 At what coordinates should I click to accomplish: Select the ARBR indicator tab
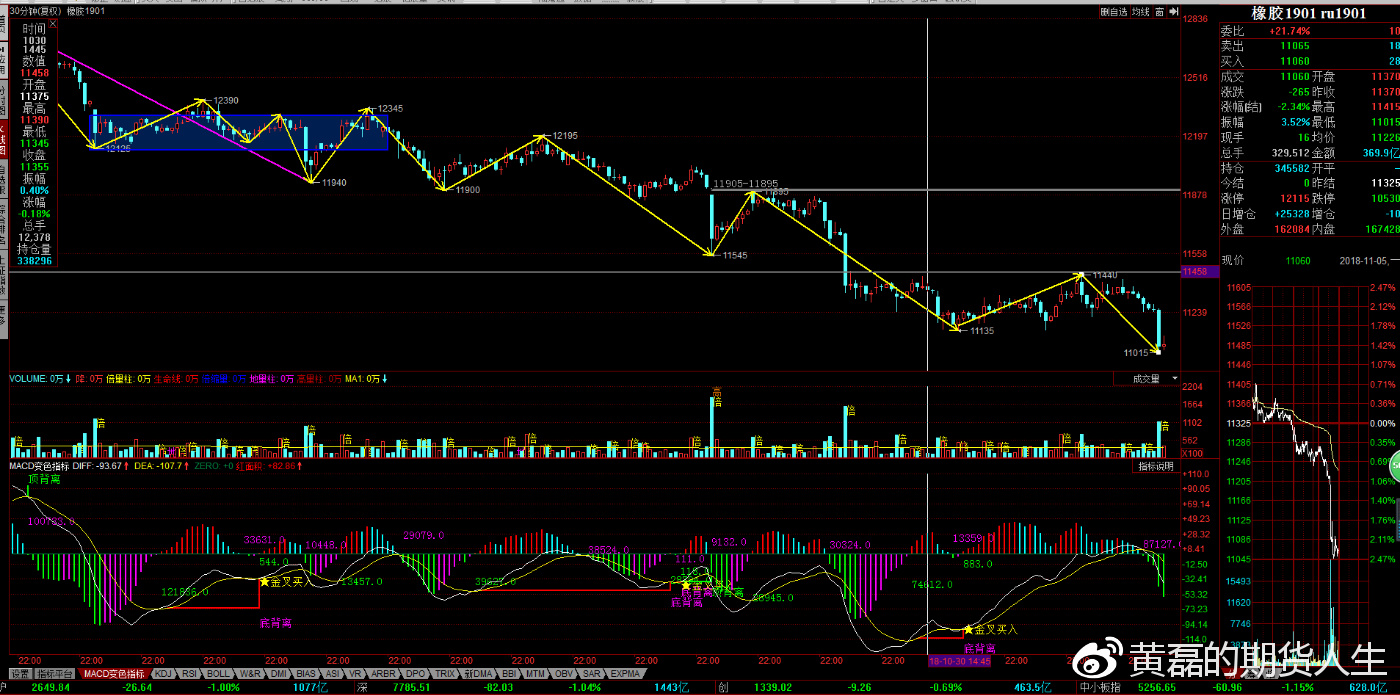(384, 674)
